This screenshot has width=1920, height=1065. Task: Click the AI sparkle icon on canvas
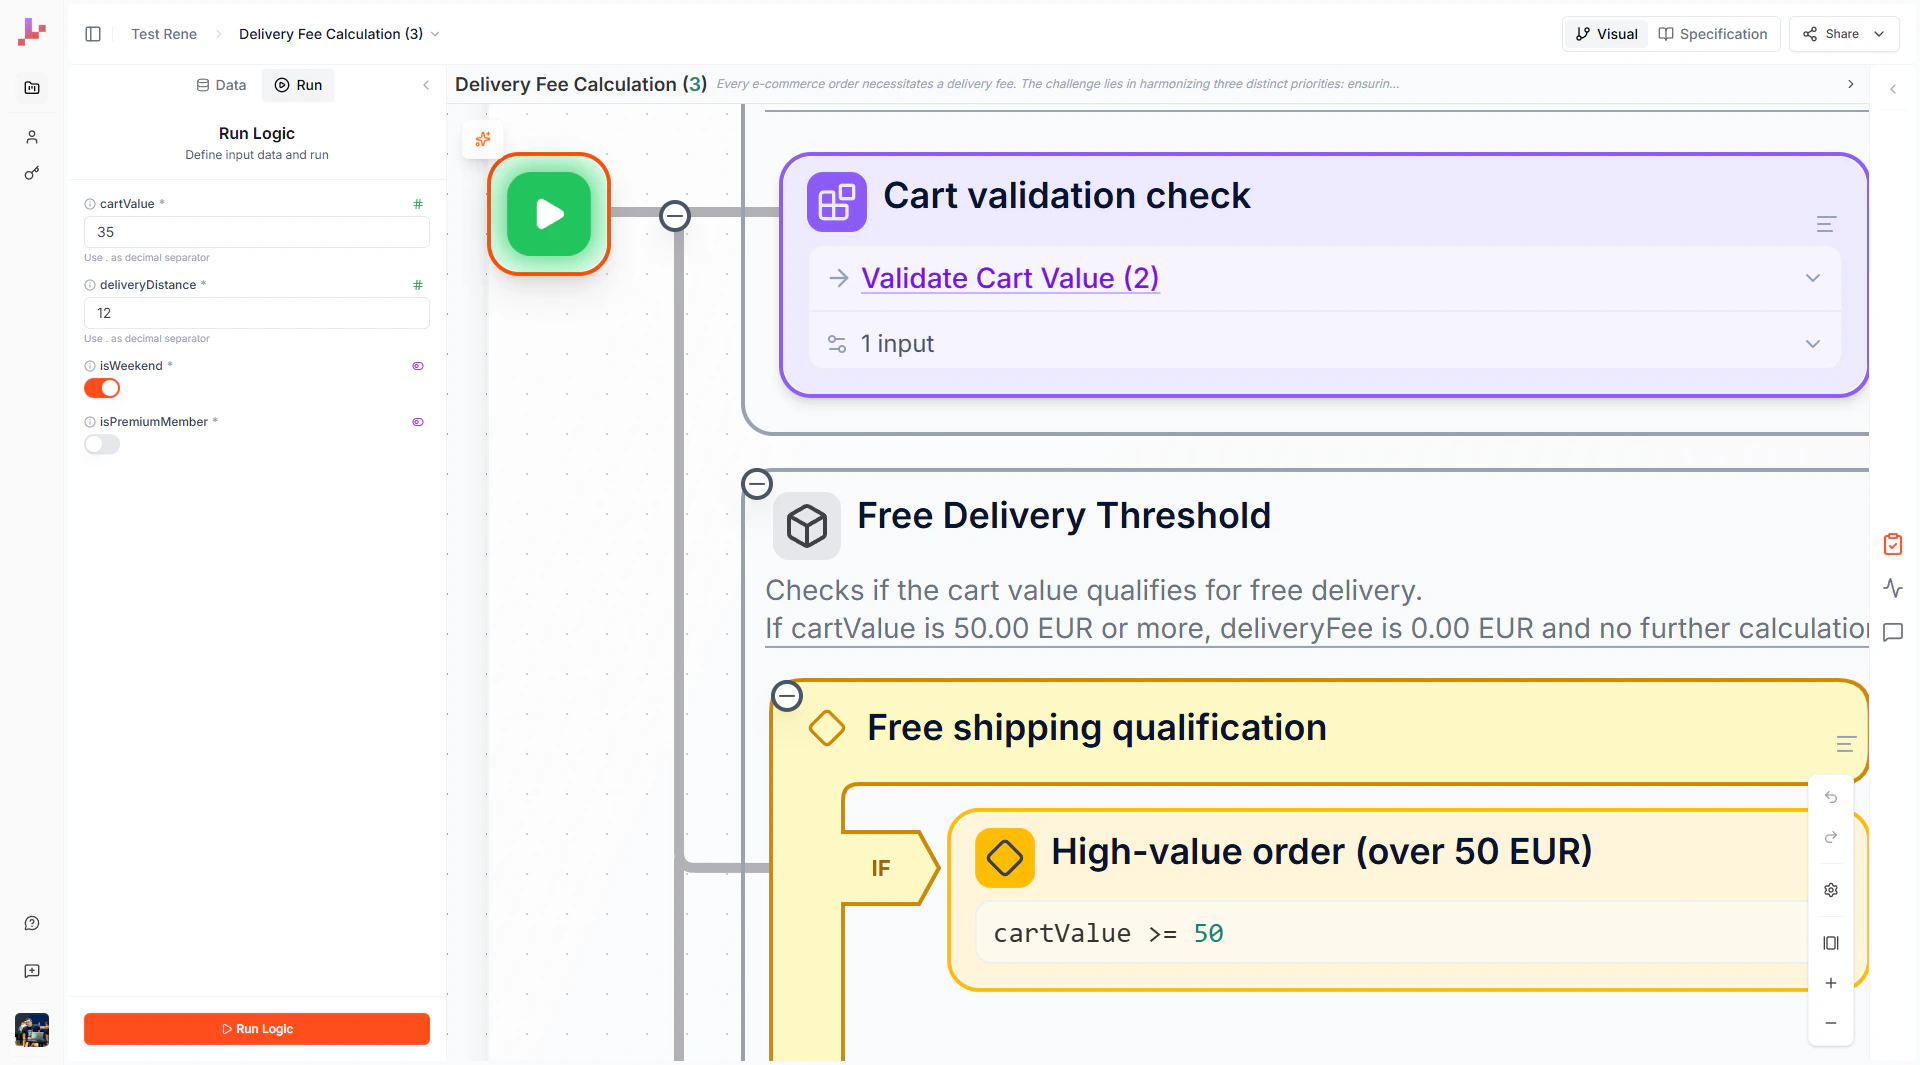[x=483, y=139]
